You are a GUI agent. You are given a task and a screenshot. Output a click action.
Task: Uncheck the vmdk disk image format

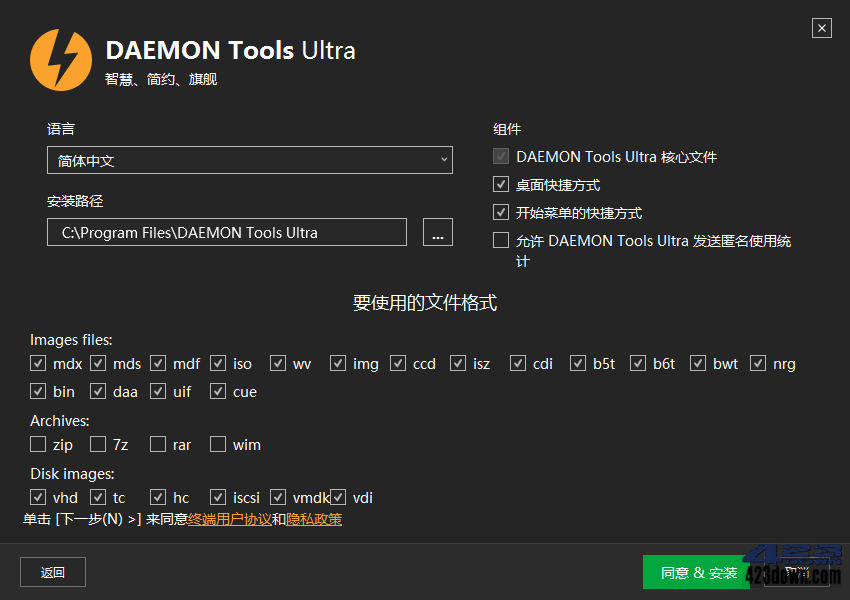(x=277, y=497)
